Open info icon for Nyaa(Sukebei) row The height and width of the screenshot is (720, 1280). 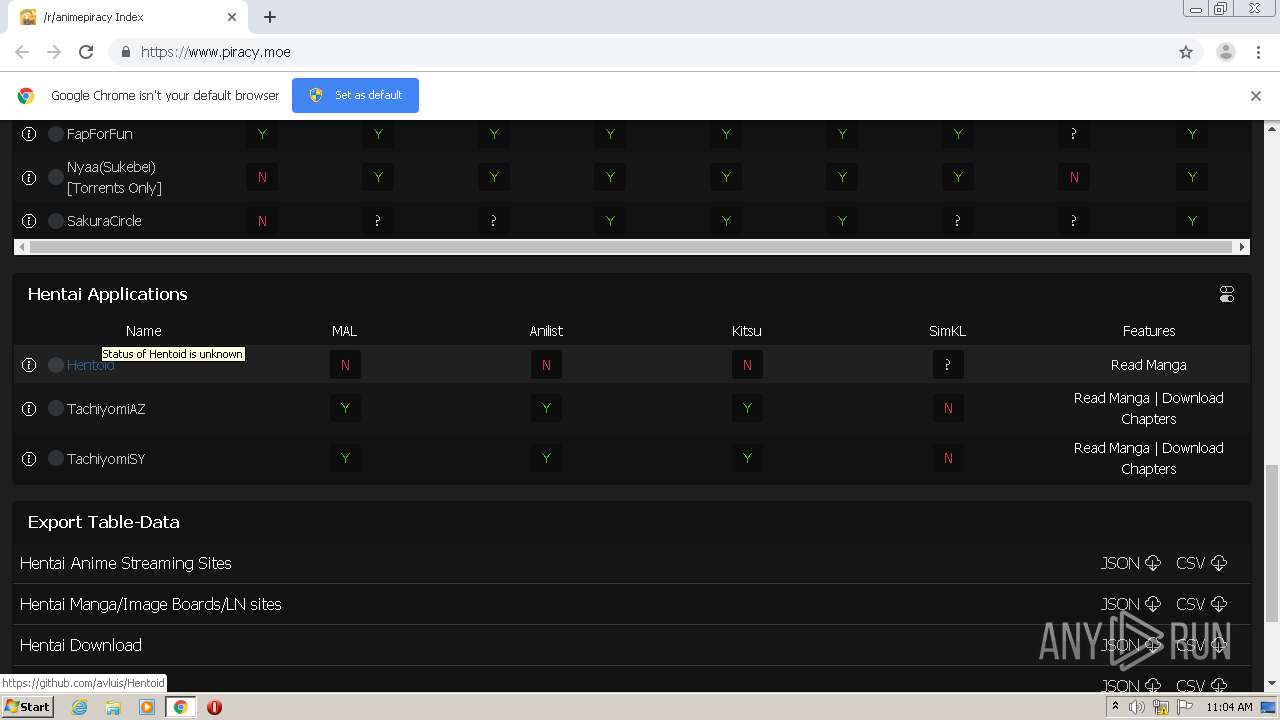[29, 177]
